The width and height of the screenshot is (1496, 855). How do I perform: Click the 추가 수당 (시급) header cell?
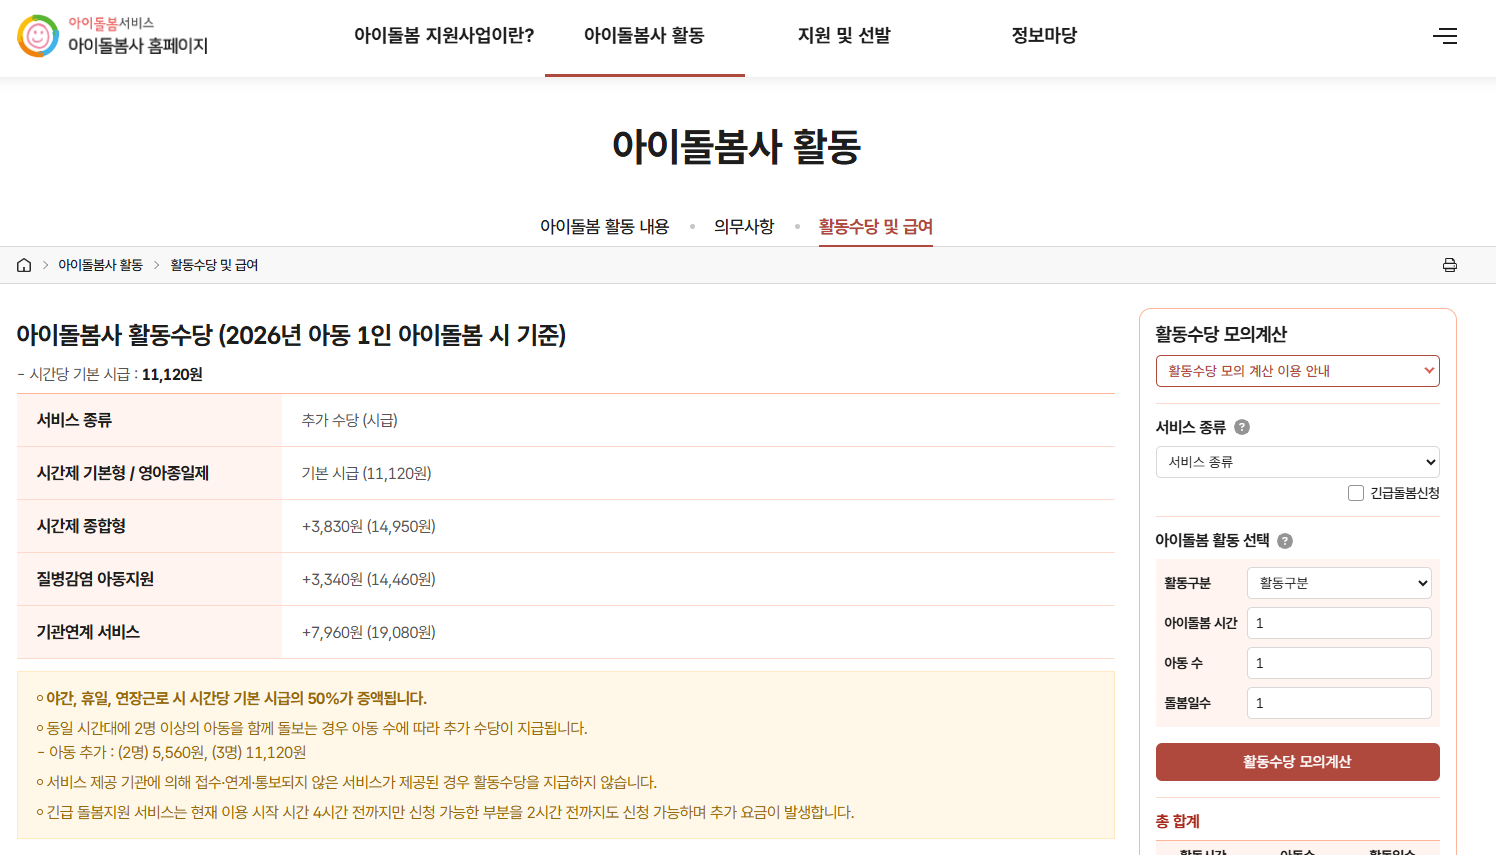click(x=698, y=420)
